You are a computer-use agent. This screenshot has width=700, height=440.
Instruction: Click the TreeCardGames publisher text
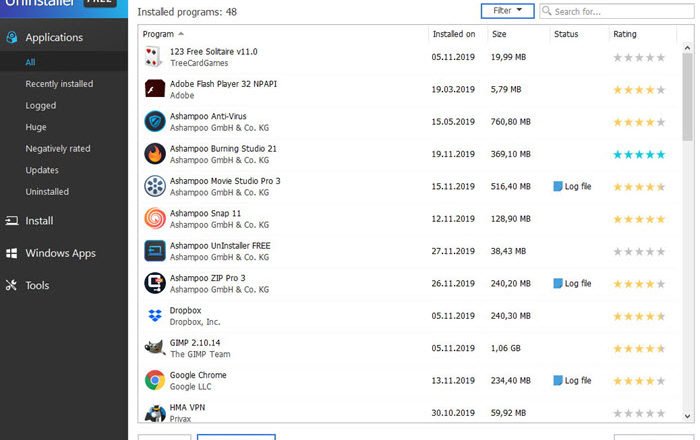coord(199,63)
